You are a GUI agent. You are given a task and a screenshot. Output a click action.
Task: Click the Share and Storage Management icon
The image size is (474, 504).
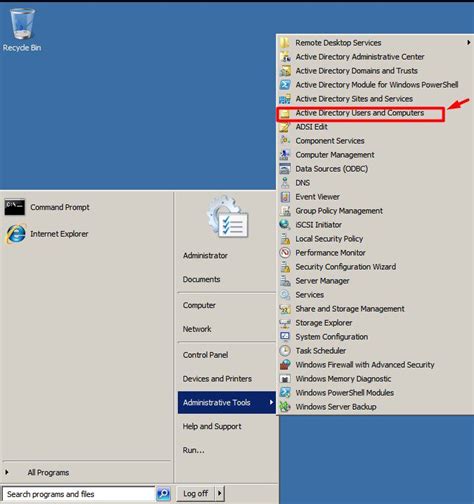(x=285, y=309)
